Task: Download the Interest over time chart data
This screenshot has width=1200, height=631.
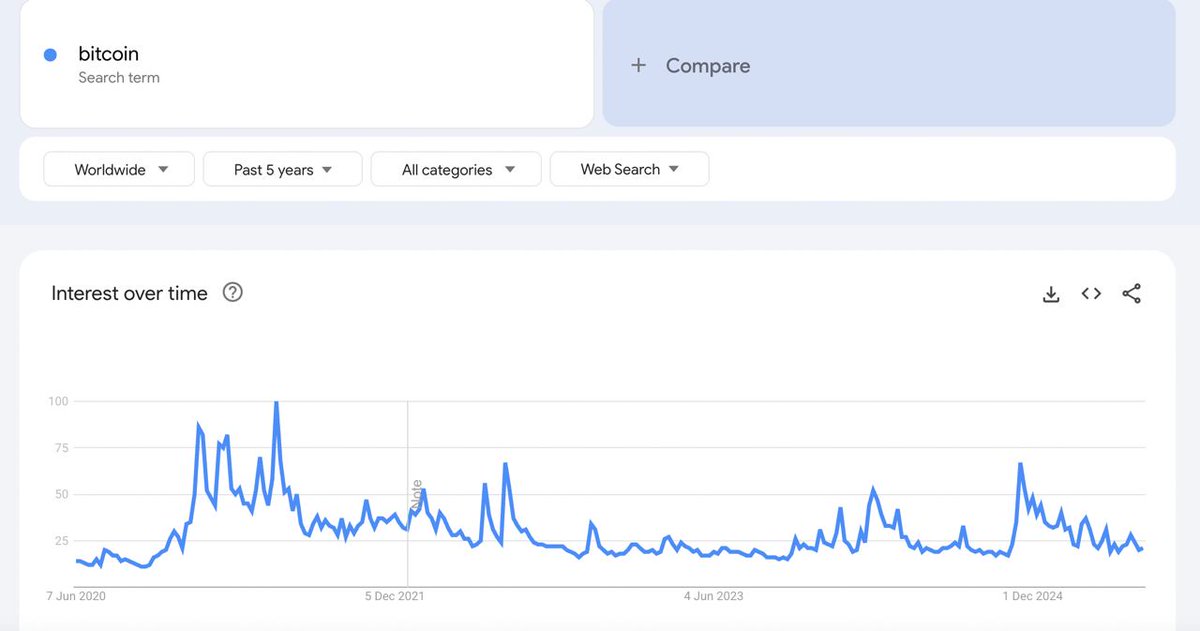Action: 1051,293
